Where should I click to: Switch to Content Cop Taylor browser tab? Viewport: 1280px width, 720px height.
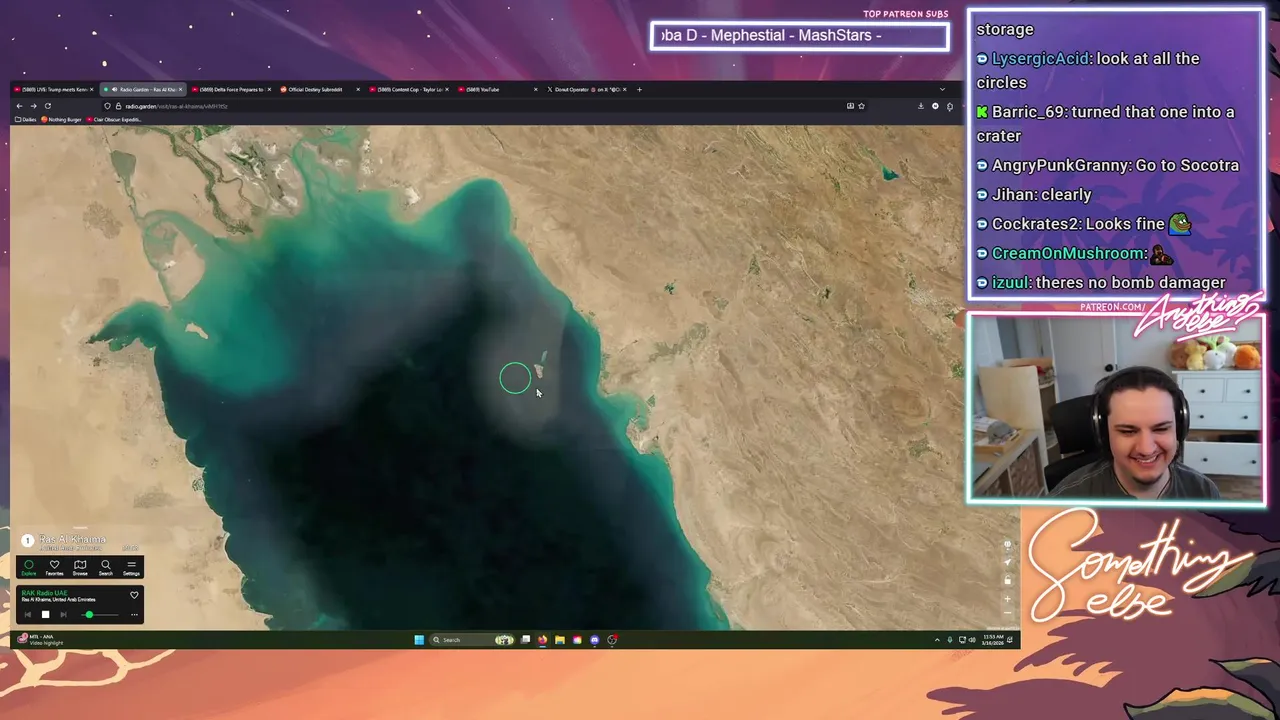(407, 89)
